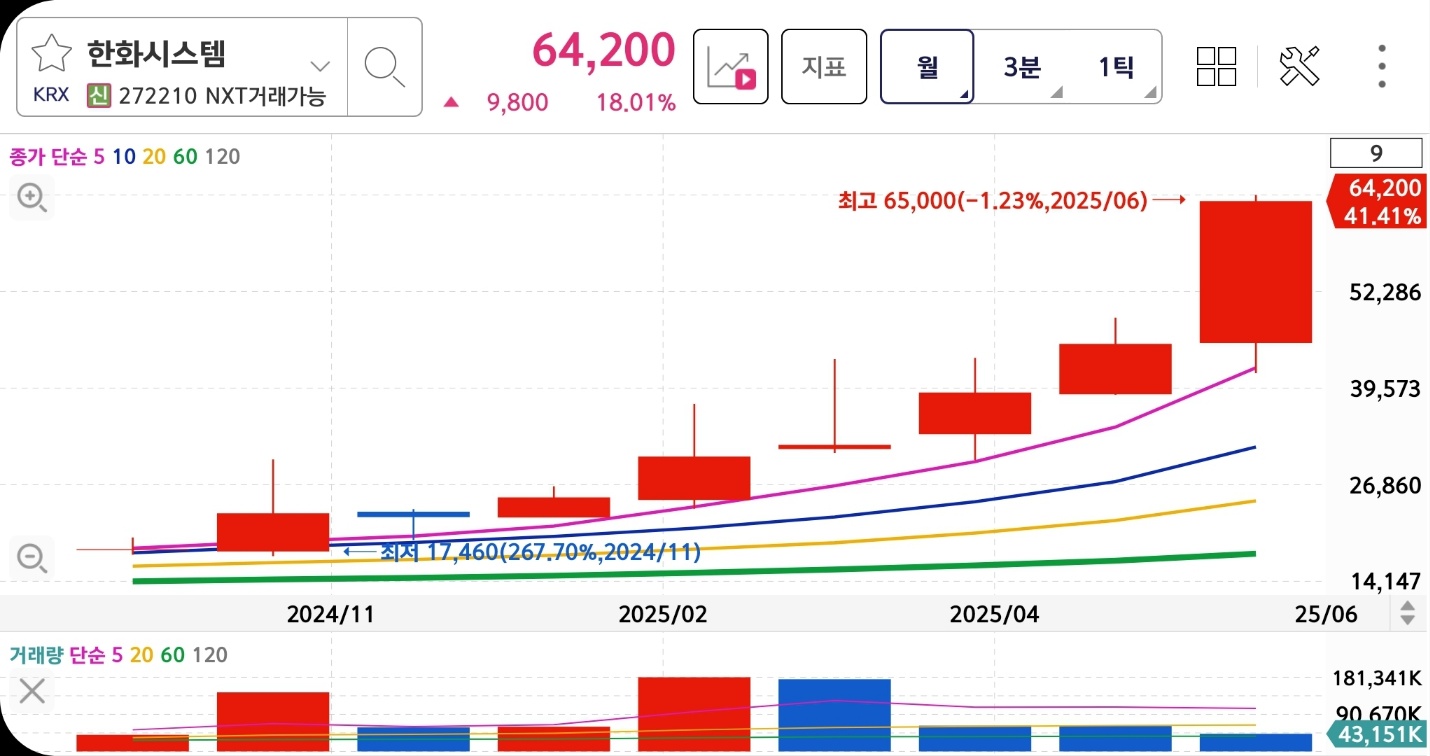Select the tallest red volume bar

[694, 714]
